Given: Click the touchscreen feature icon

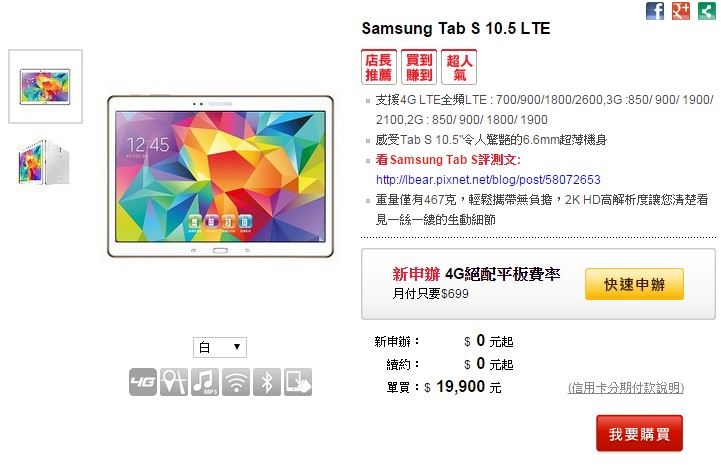Looking at the screenshot, I should (x=298, y=382).
